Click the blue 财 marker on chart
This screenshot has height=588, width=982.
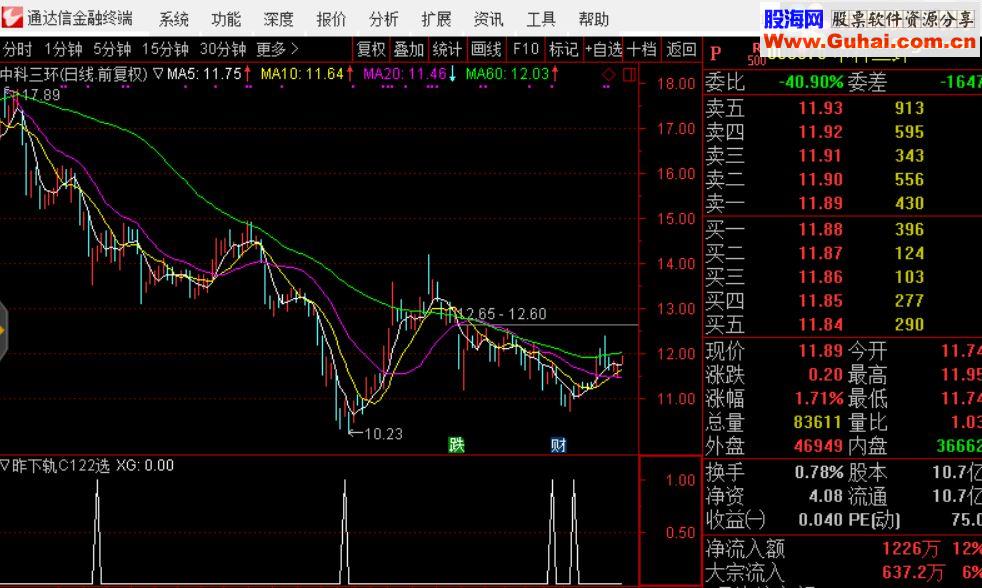pyautogui.click(x=558, y=445)
